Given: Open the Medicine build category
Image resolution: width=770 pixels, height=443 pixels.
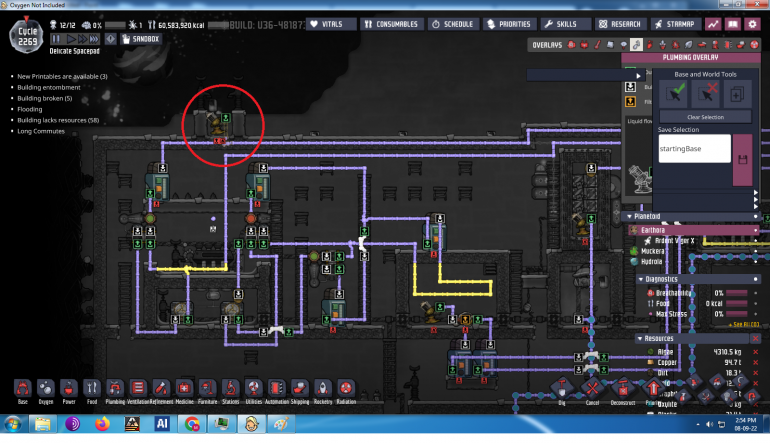Looking at the screenshot, I should pyautogui.click(x=184, y=388).
